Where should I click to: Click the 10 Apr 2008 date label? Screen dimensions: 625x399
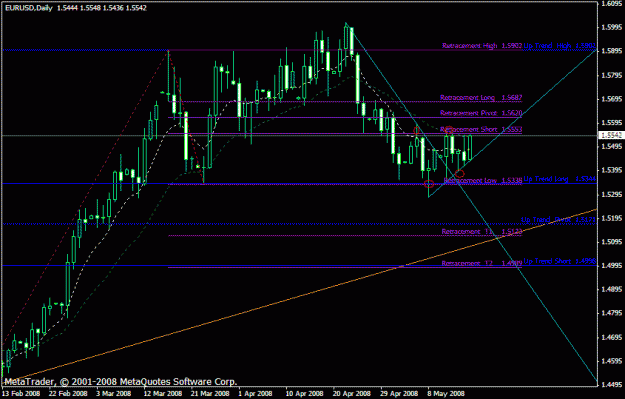[x=304, y=393]
